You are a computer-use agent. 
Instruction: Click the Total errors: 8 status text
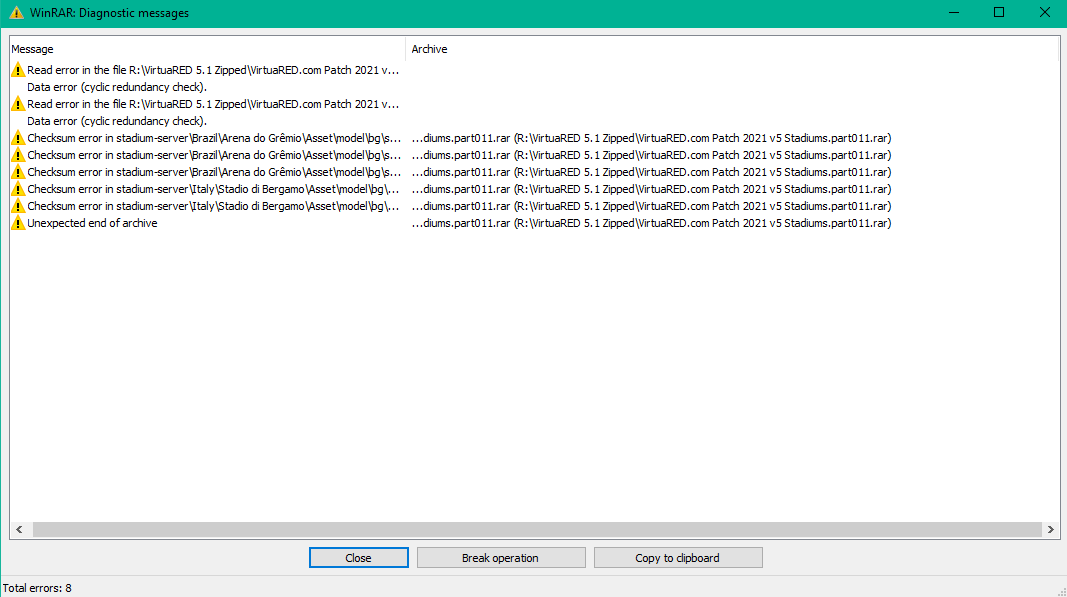37,588
